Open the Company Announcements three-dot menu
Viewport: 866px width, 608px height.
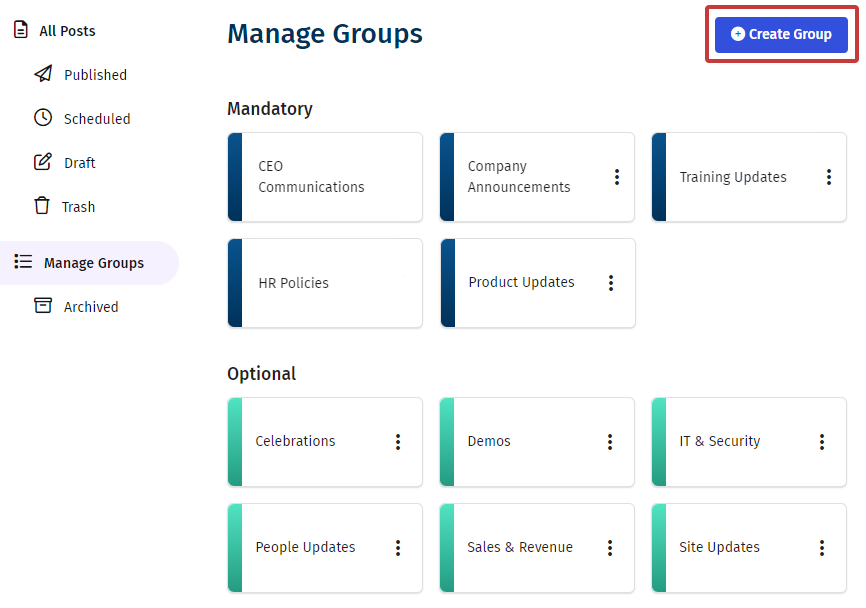[x=617, y=177]
